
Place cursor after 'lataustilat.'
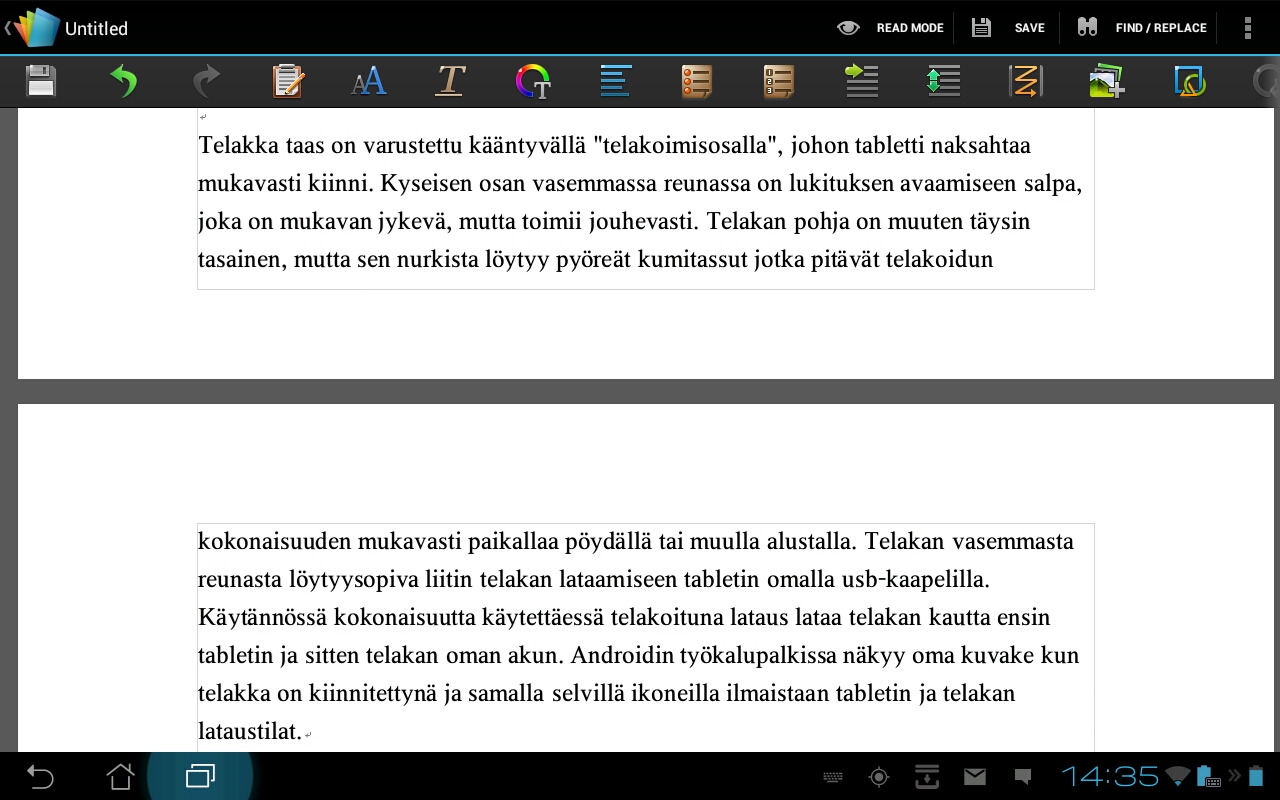[303, 732]
